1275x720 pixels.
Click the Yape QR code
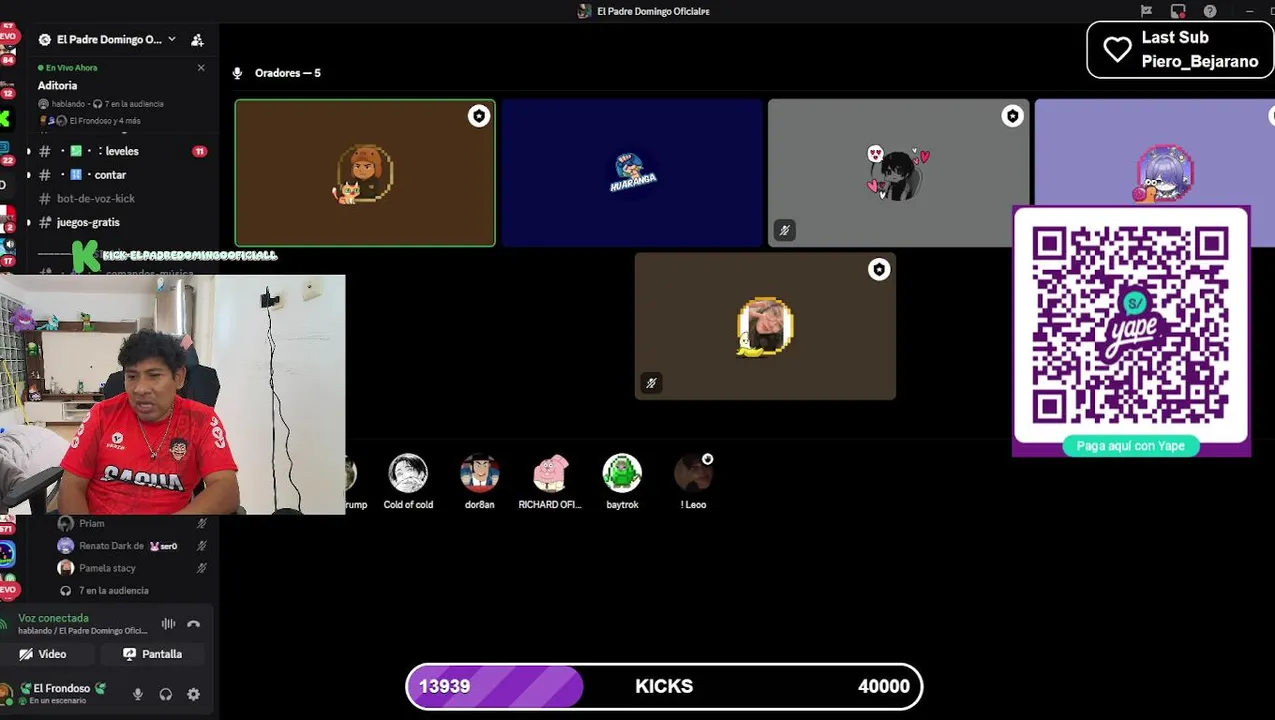tap(1131, 324)
